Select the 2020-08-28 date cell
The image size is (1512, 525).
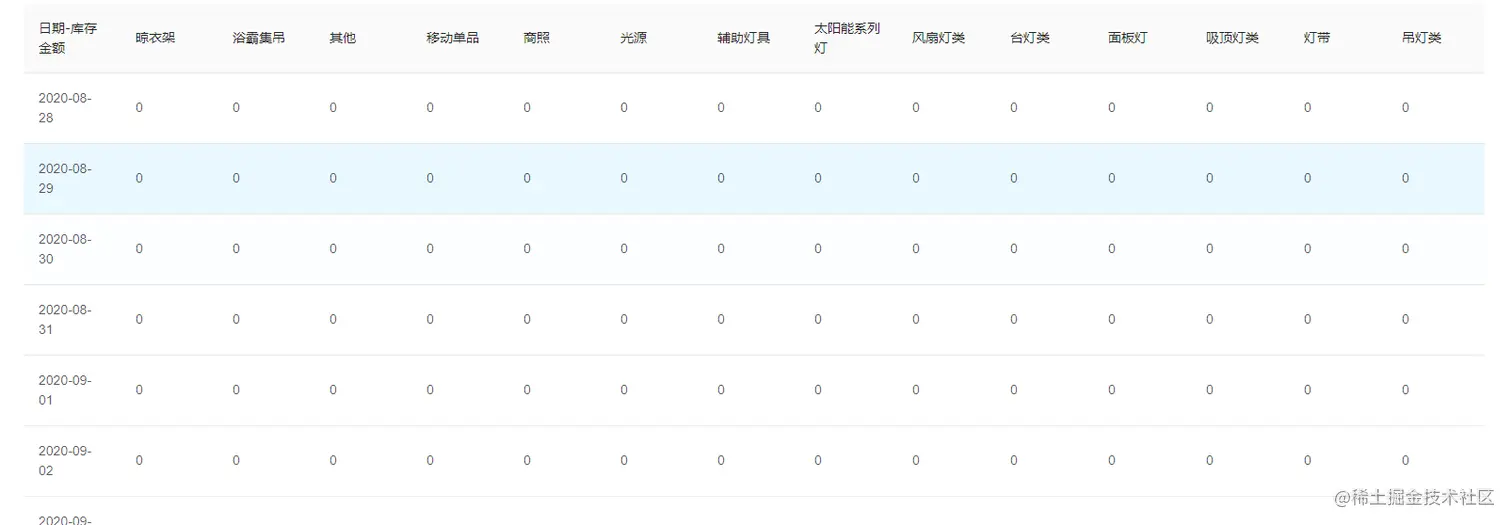[65, 108]
